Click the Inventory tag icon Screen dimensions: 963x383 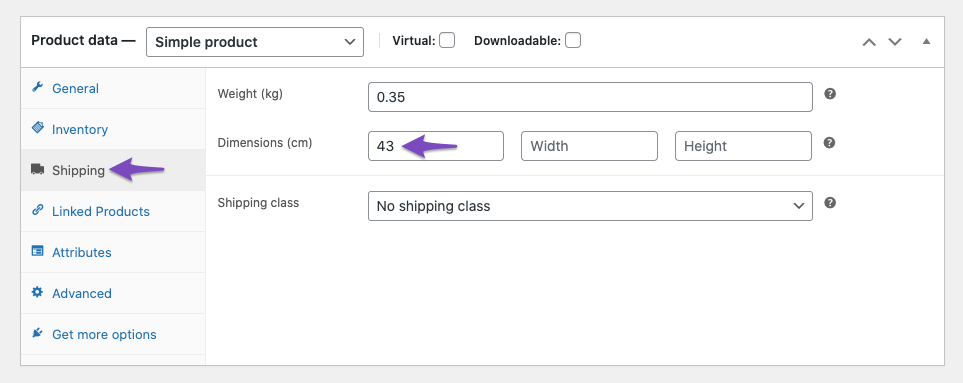pyautogui.click(x=37, y=128)
